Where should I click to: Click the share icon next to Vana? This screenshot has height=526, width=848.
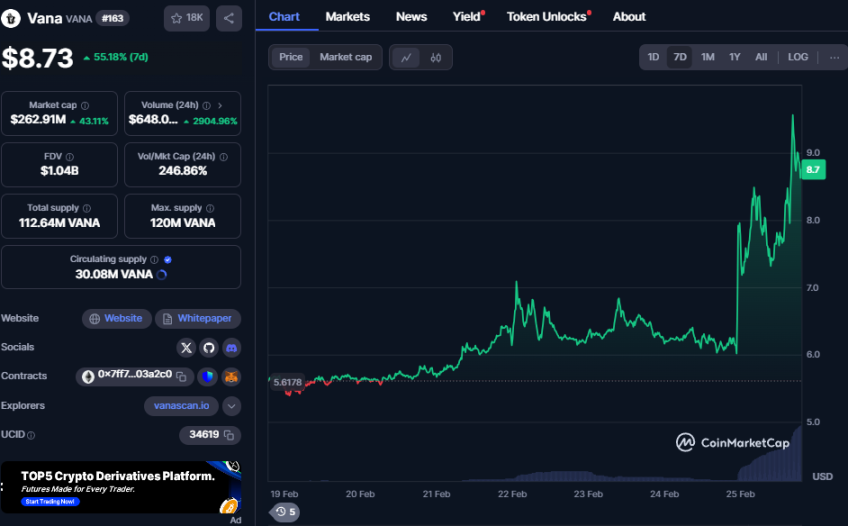pyautogui.click(x=228, y=18)
